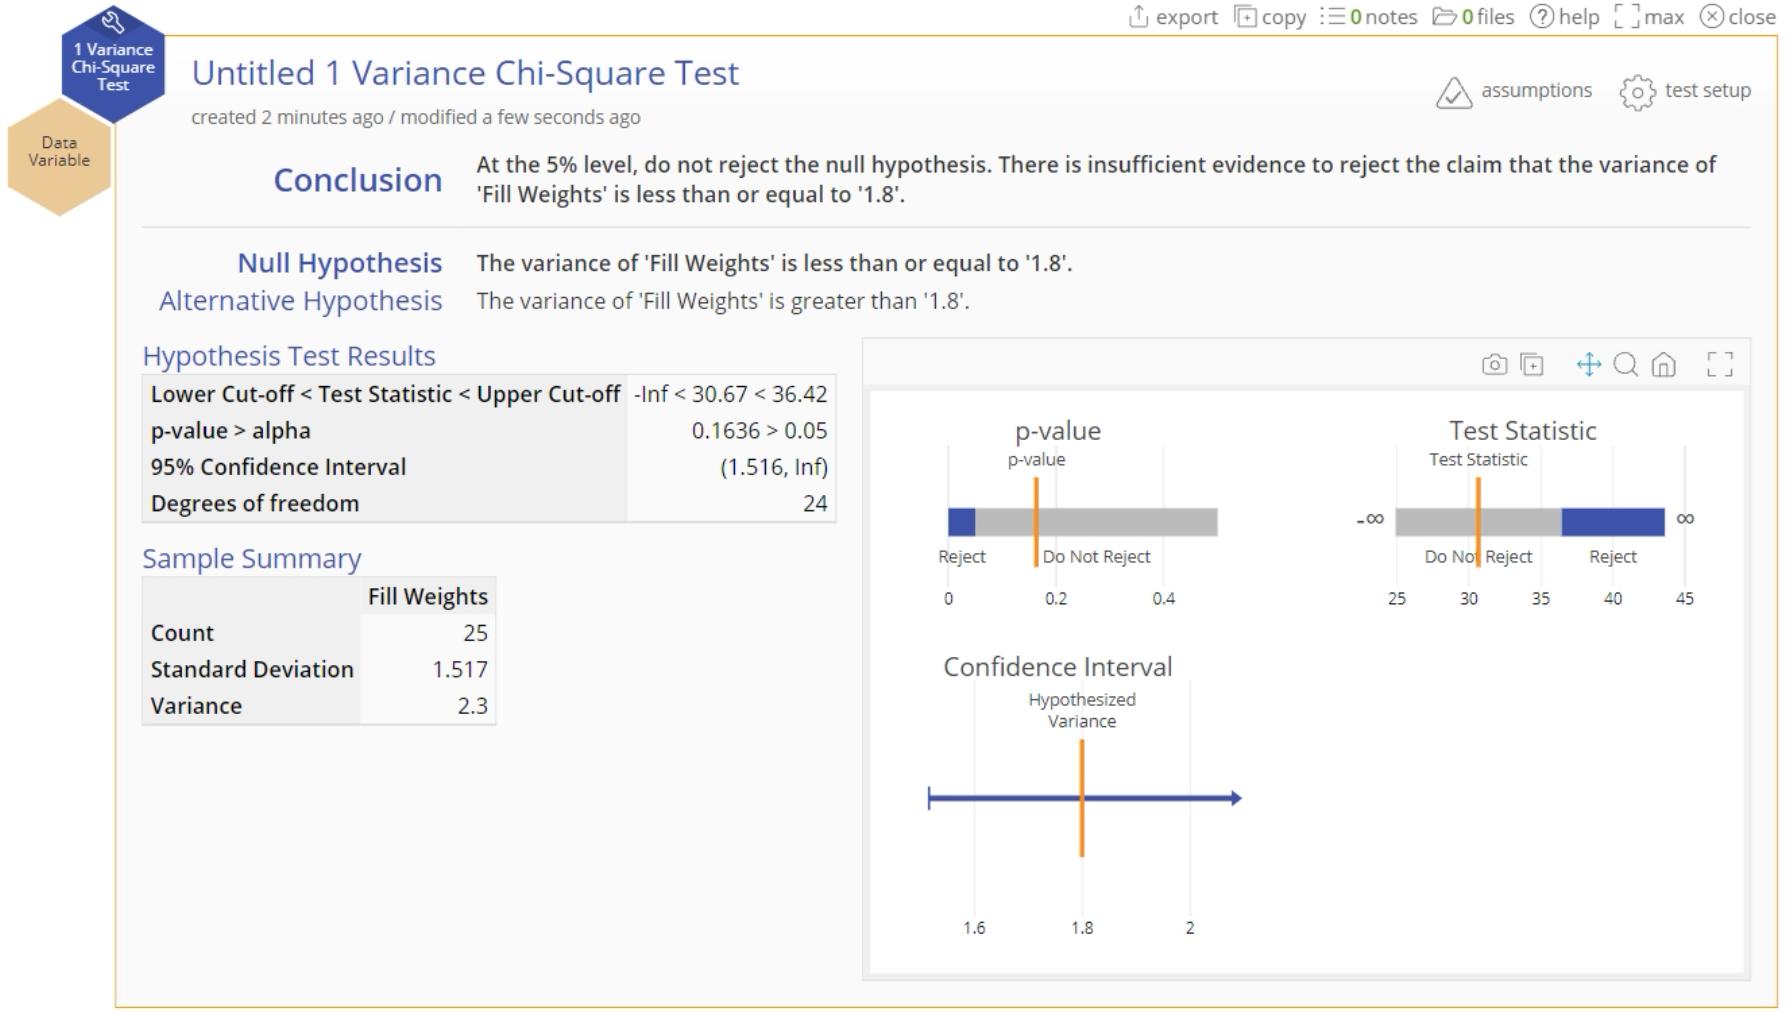The image size is (1790, 1016).
Task: Open the attached files list
Action: tap(1474, 17)
